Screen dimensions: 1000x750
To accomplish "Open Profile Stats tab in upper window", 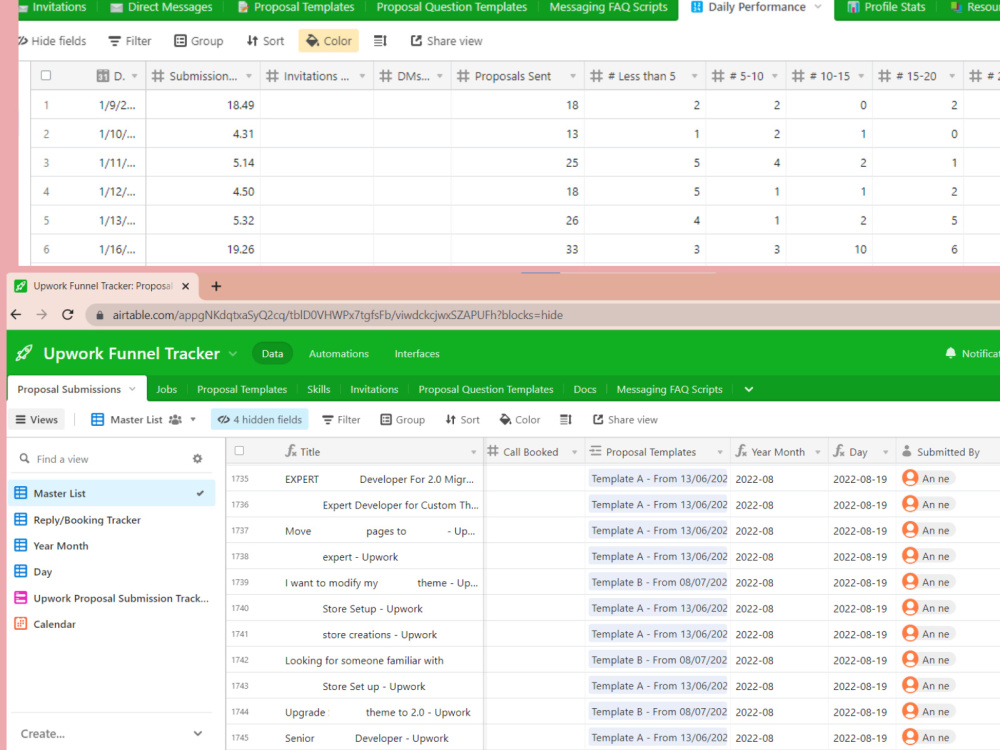I will (x=886, y=7).
